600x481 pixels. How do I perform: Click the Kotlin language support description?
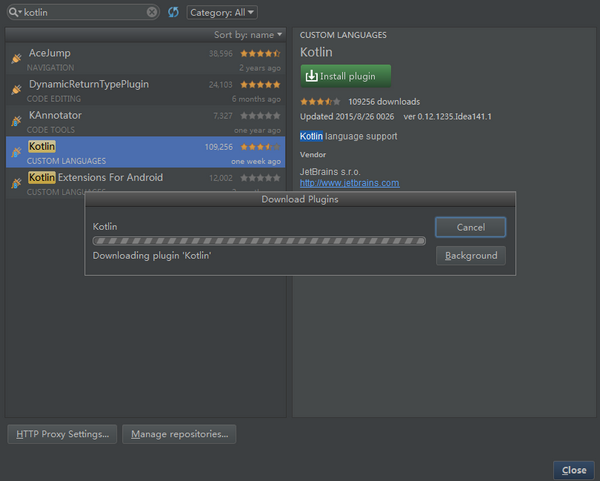[x=349, y=136]
